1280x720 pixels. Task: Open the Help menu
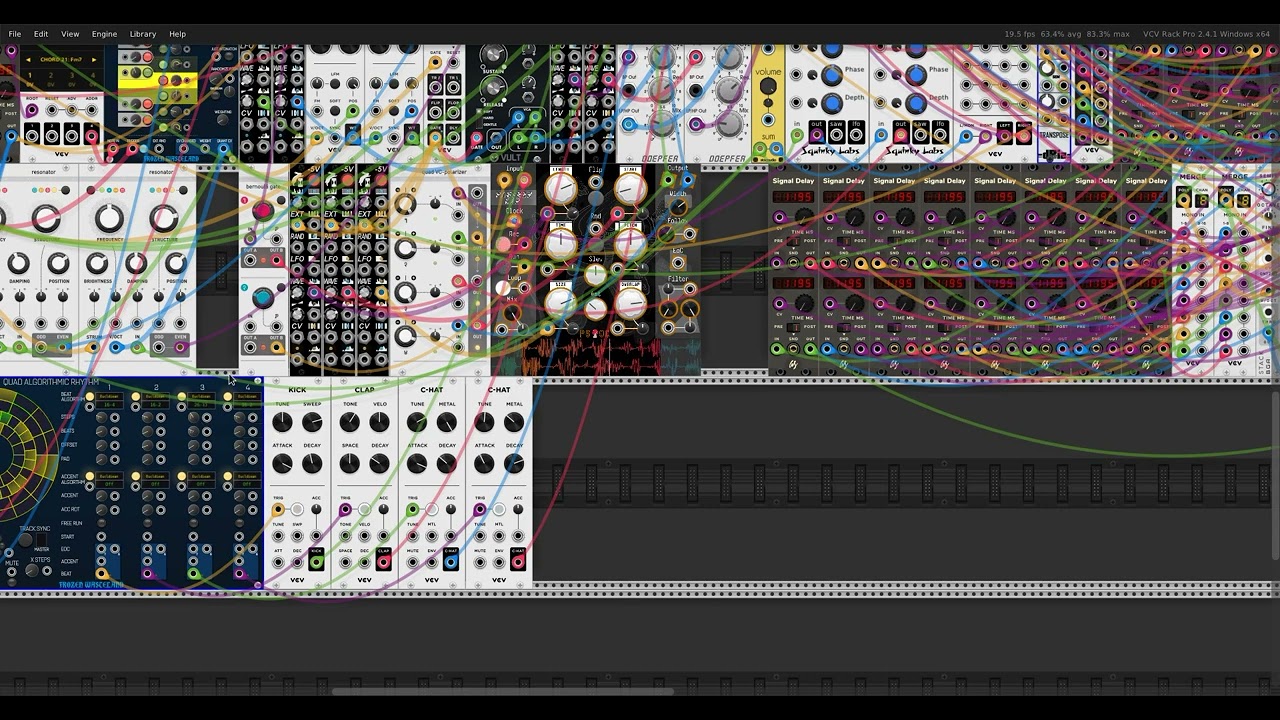177,34
